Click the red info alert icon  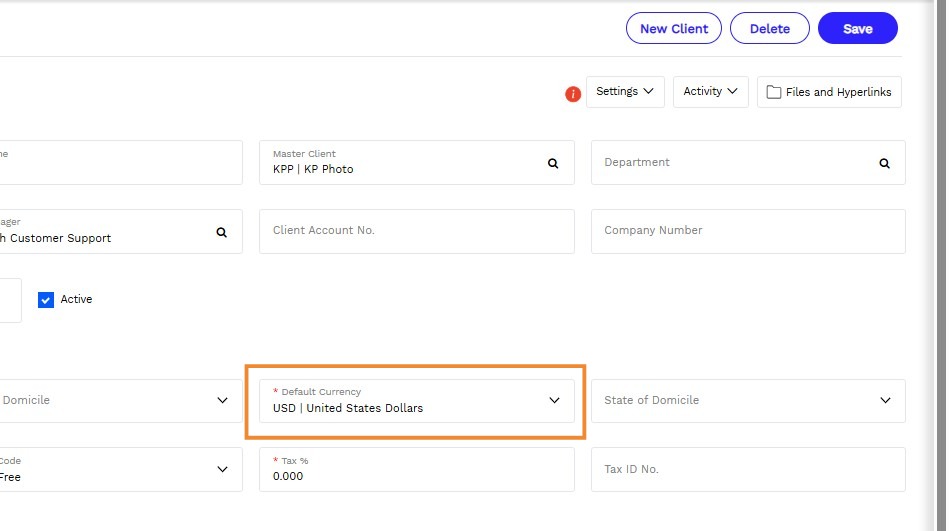click(x=573, y=94)
